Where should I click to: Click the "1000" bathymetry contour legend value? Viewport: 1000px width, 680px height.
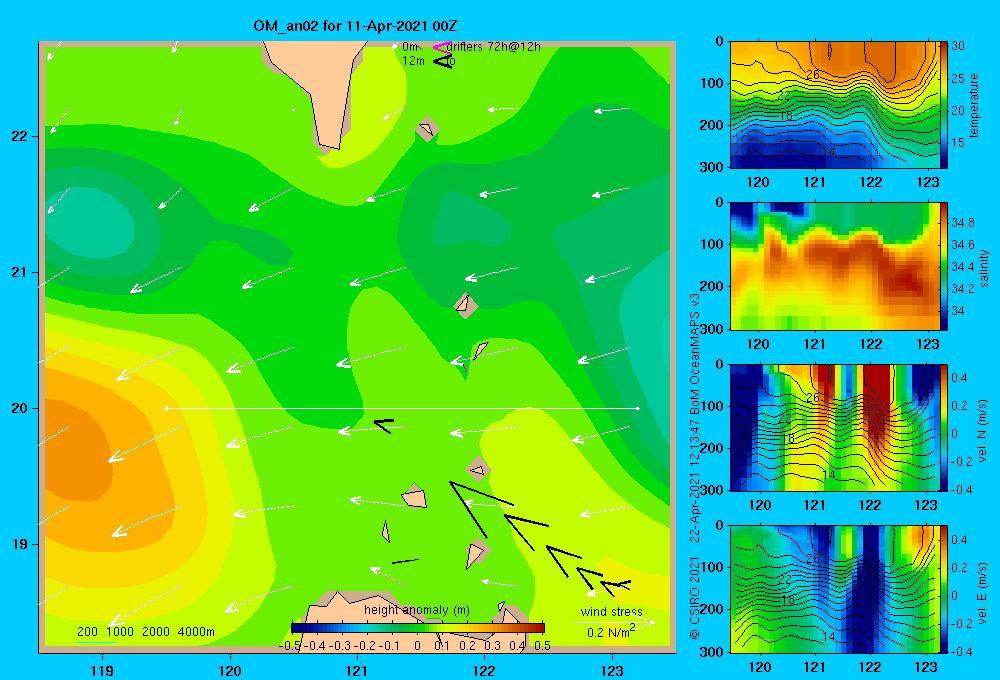120,632
